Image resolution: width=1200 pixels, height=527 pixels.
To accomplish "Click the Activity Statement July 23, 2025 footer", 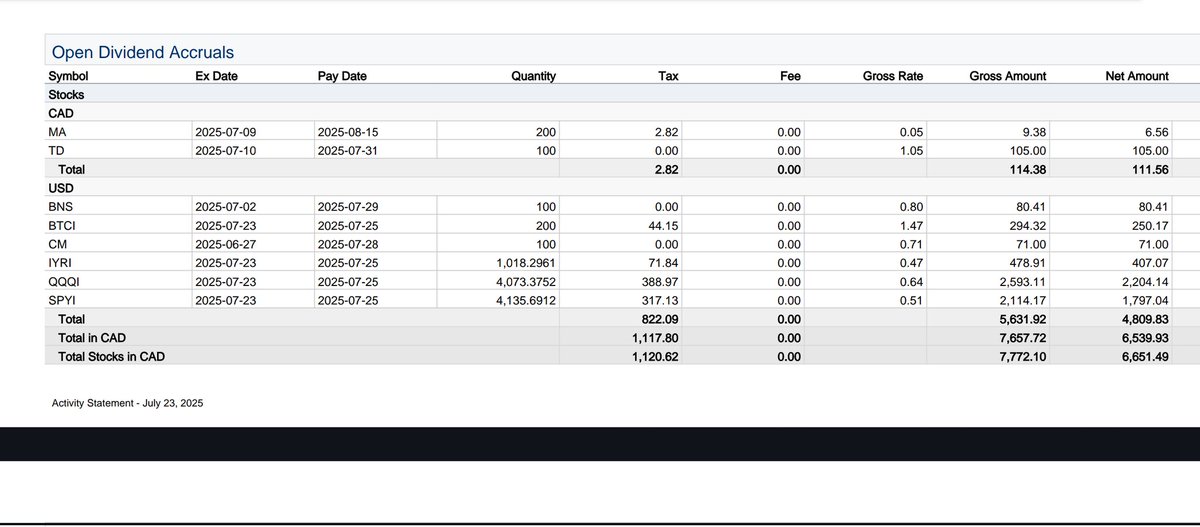I will 127,403.
